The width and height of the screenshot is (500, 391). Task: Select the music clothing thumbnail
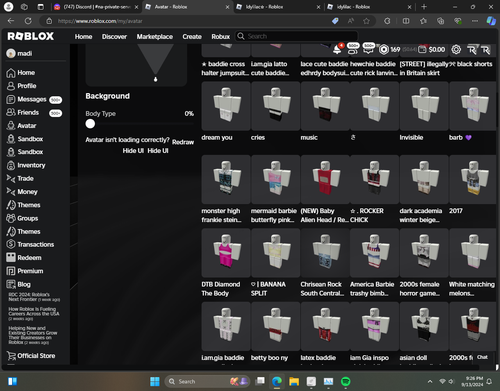(325, 106)
